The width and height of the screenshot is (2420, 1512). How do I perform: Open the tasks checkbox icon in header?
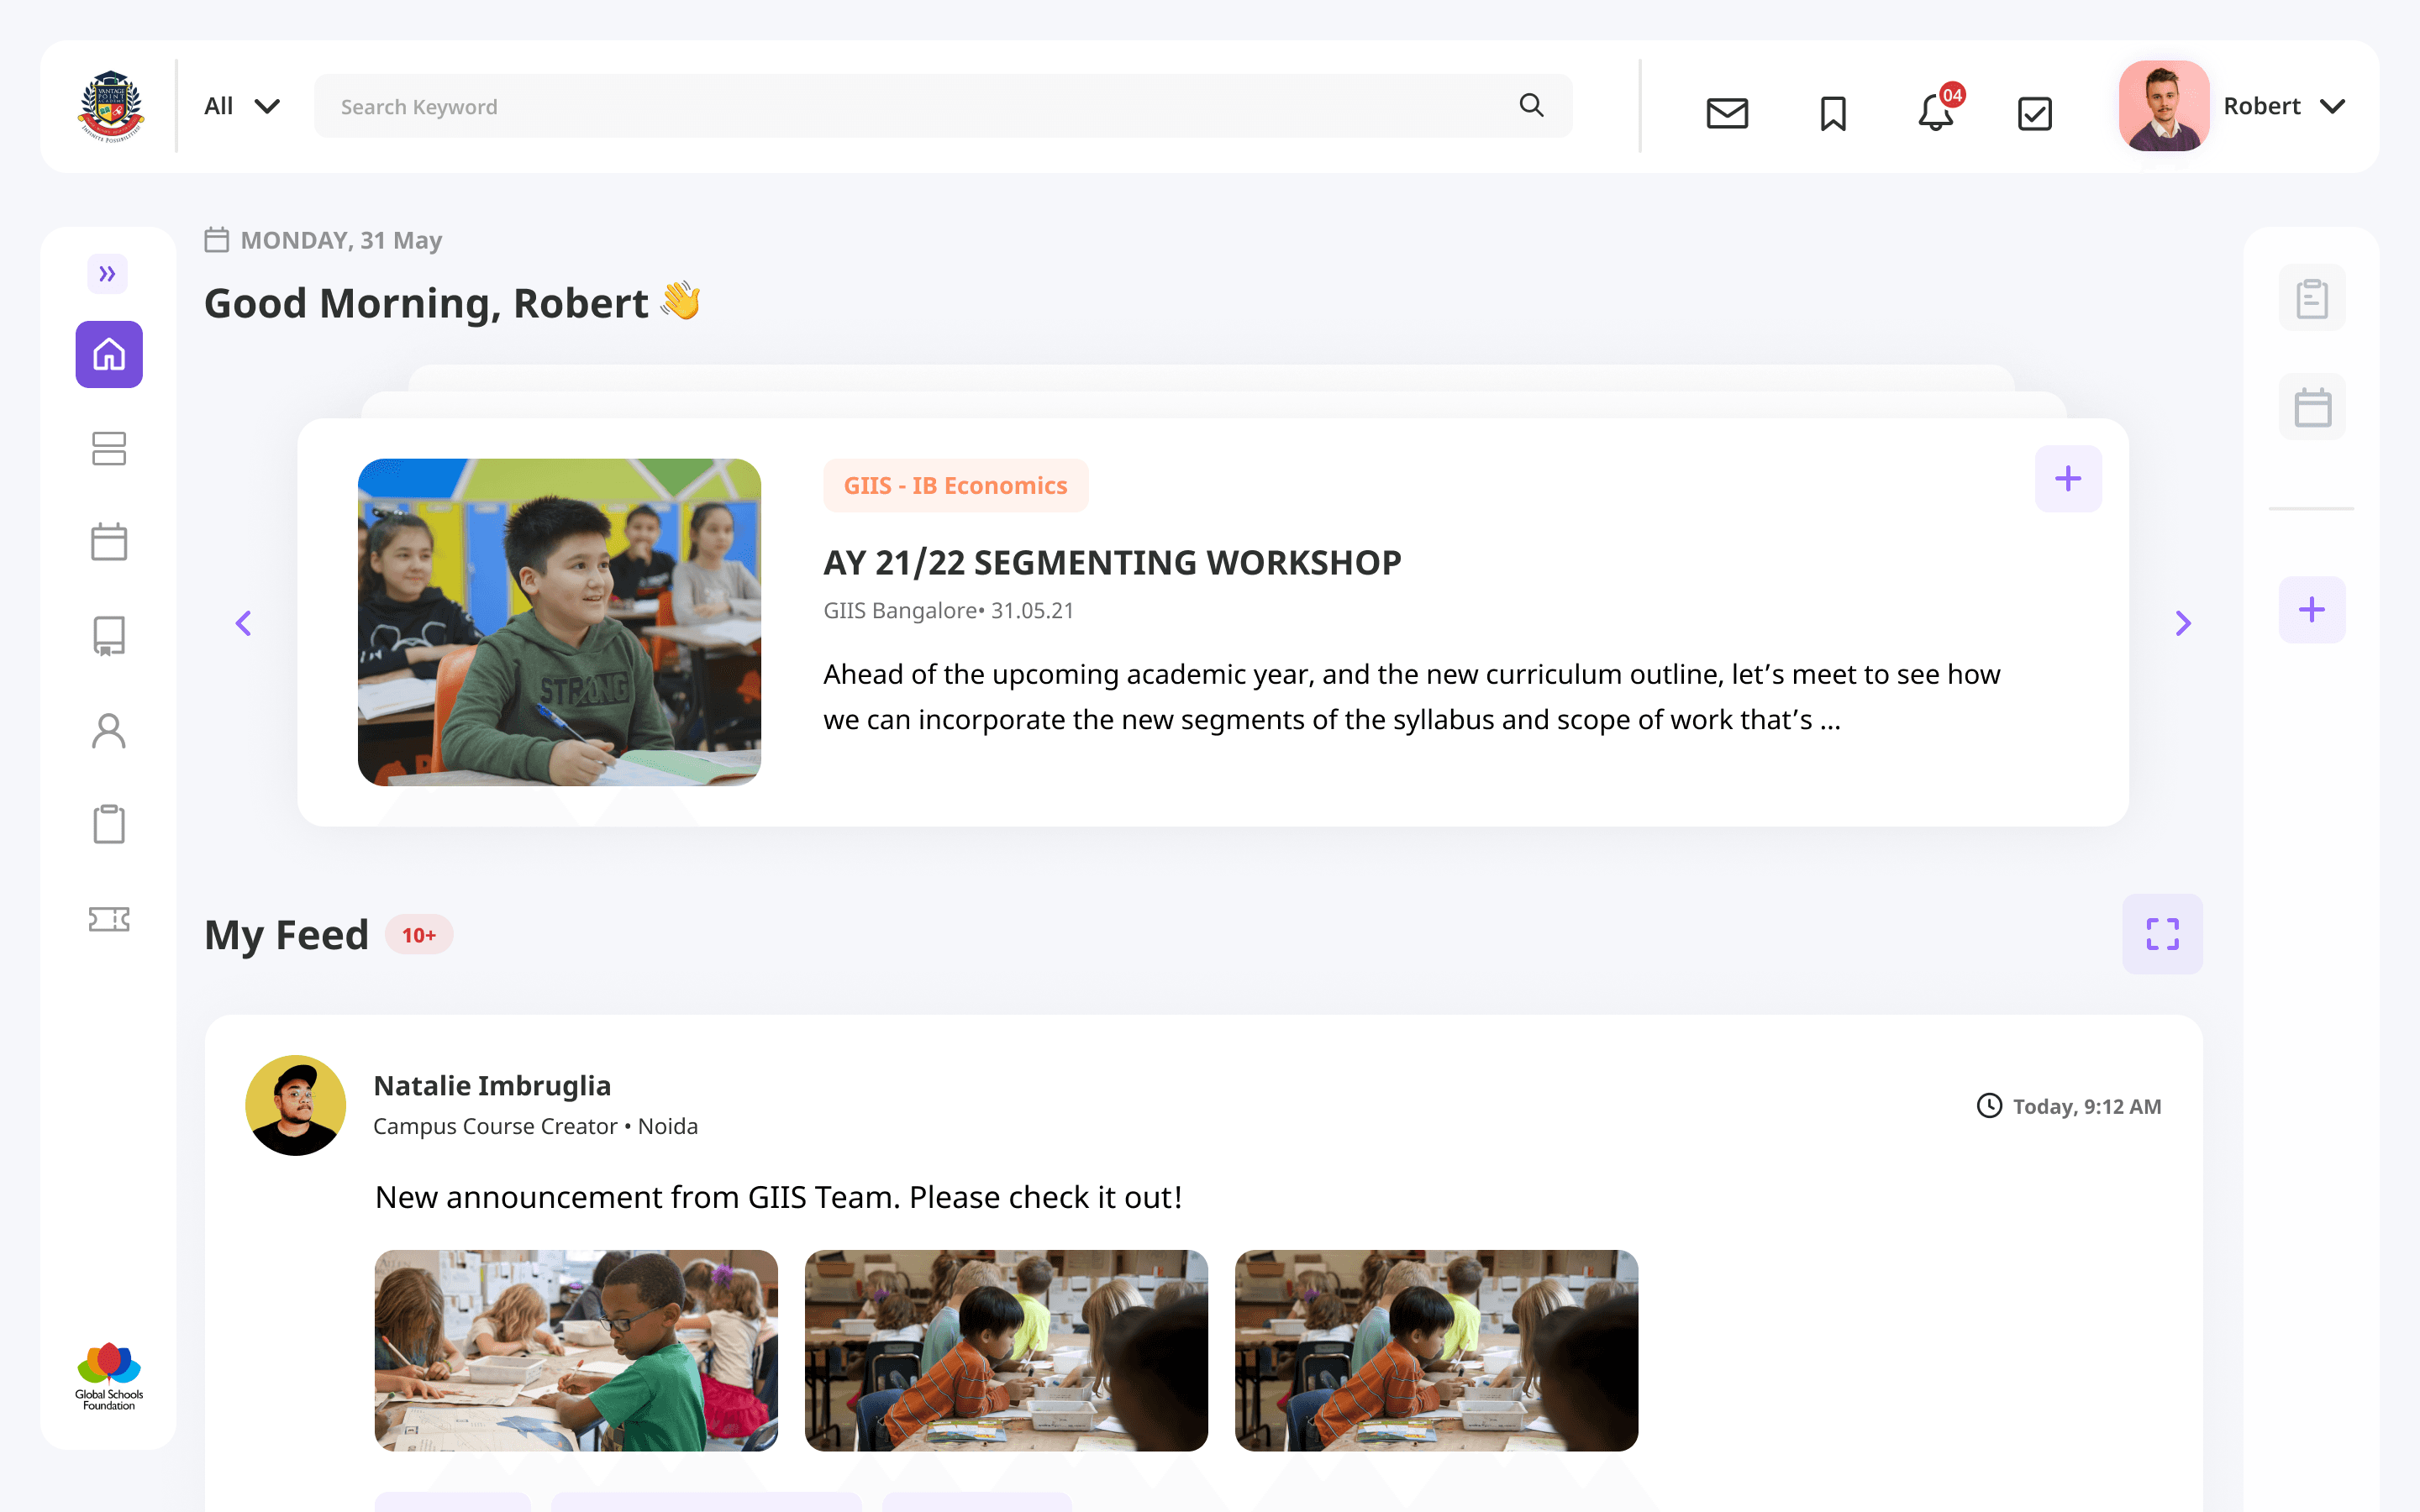2034,112
